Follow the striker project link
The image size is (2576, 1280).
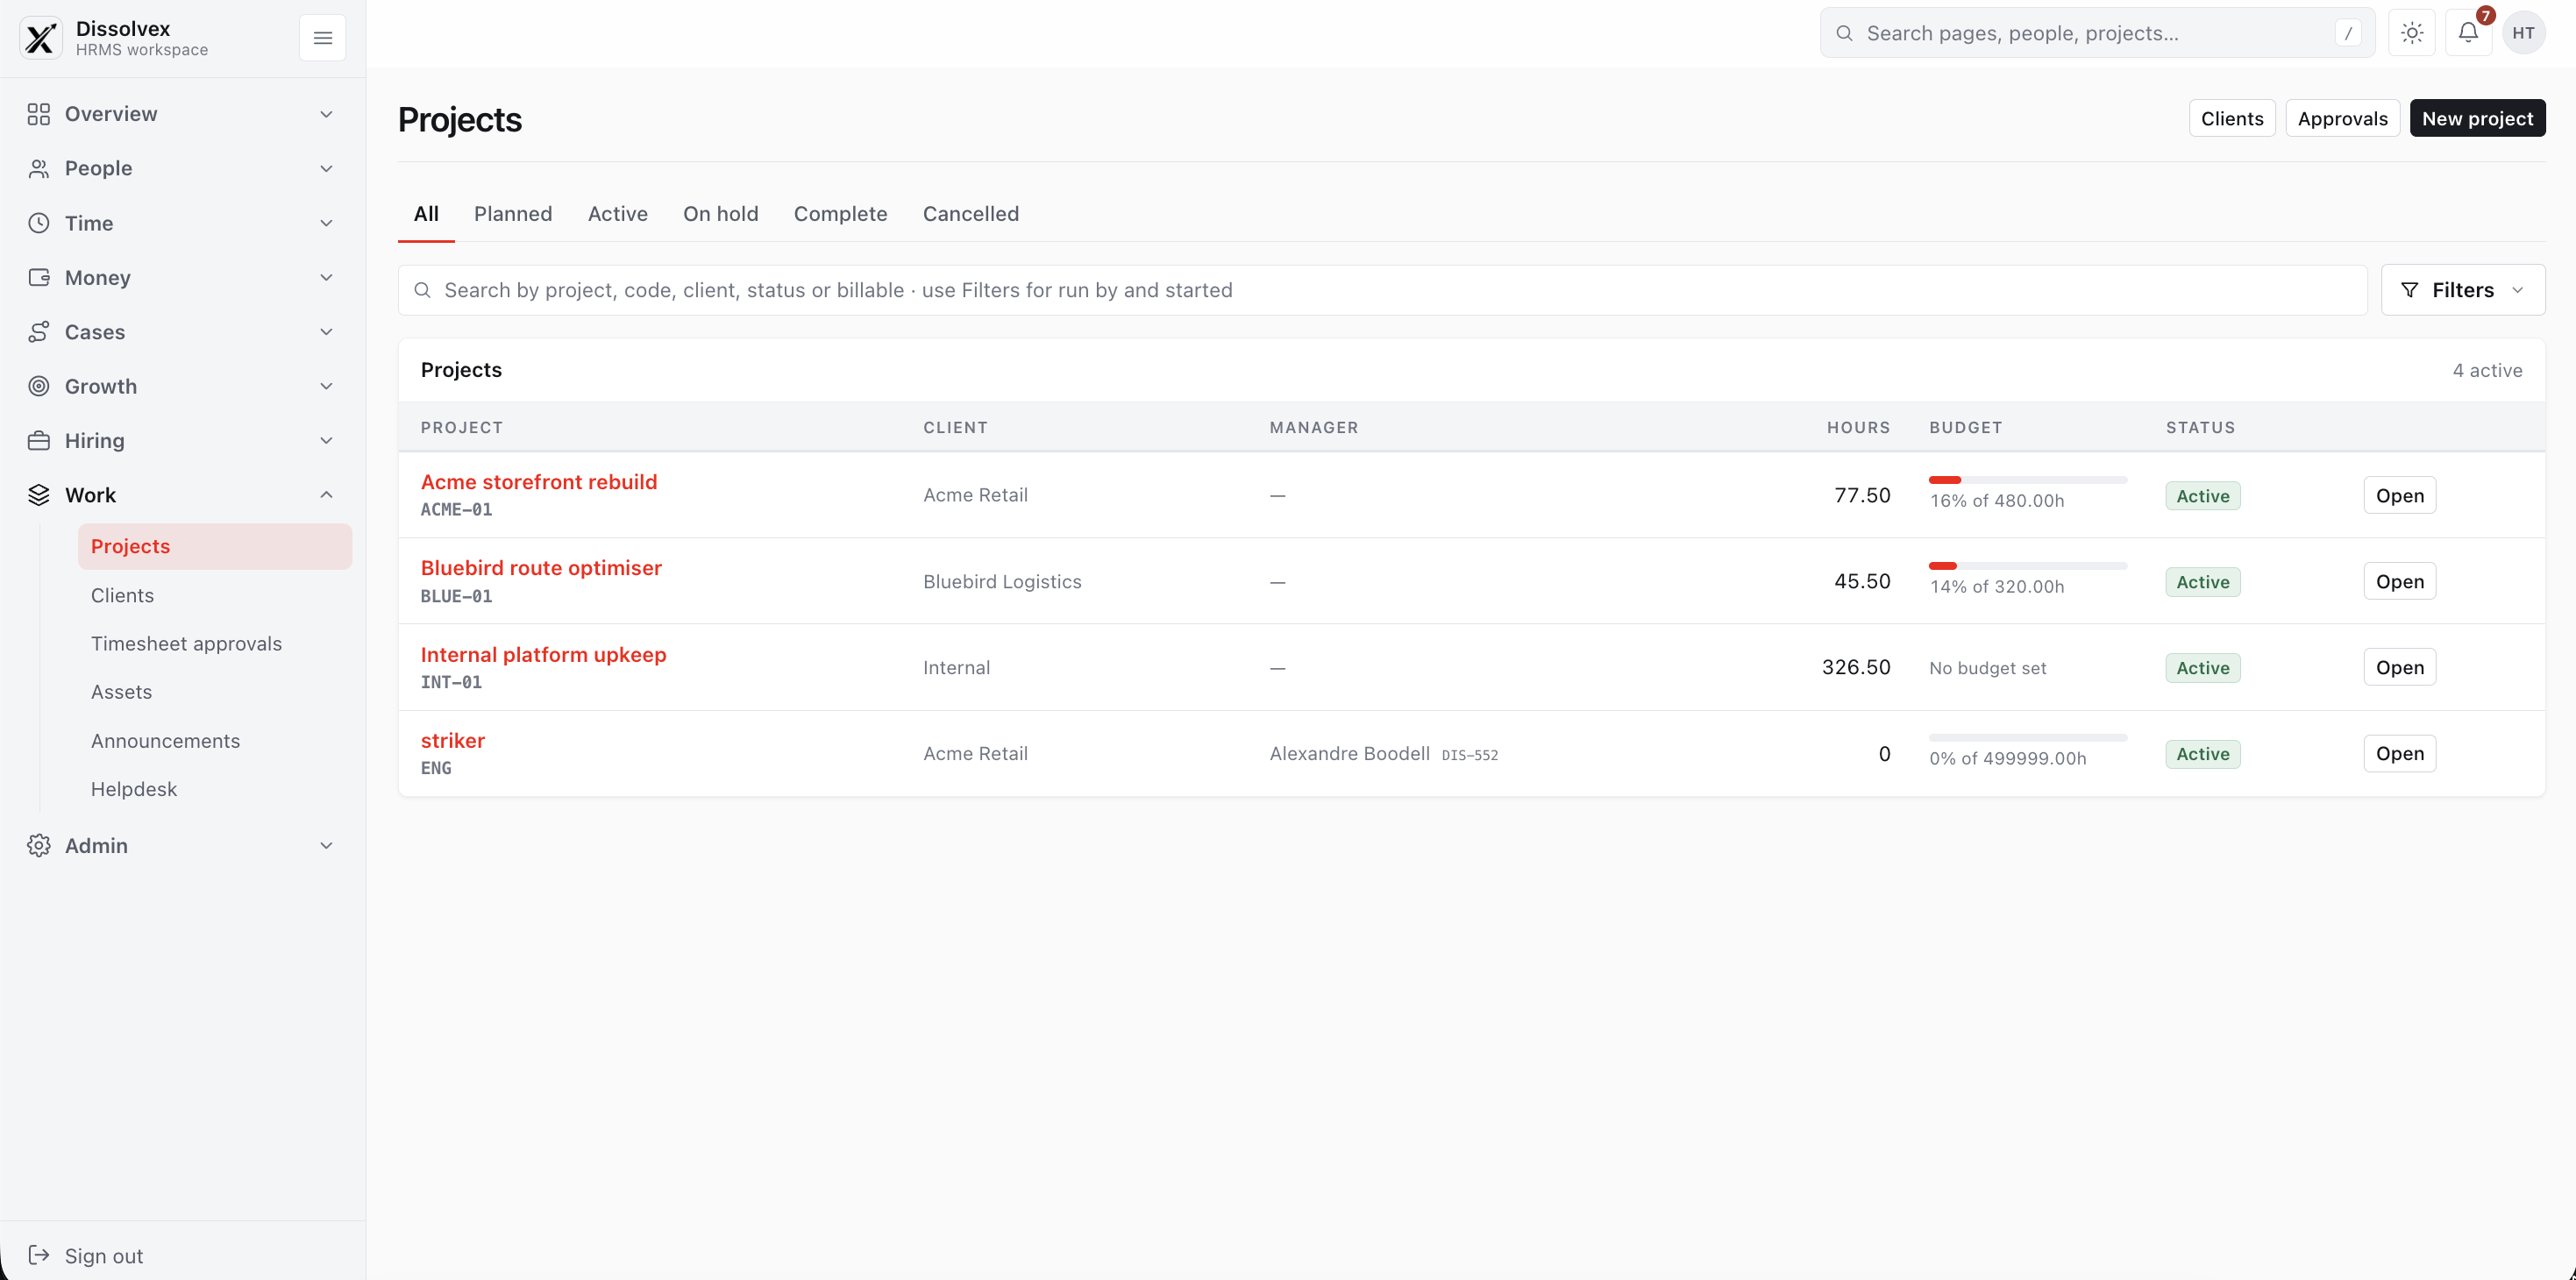tap(452, 741)
